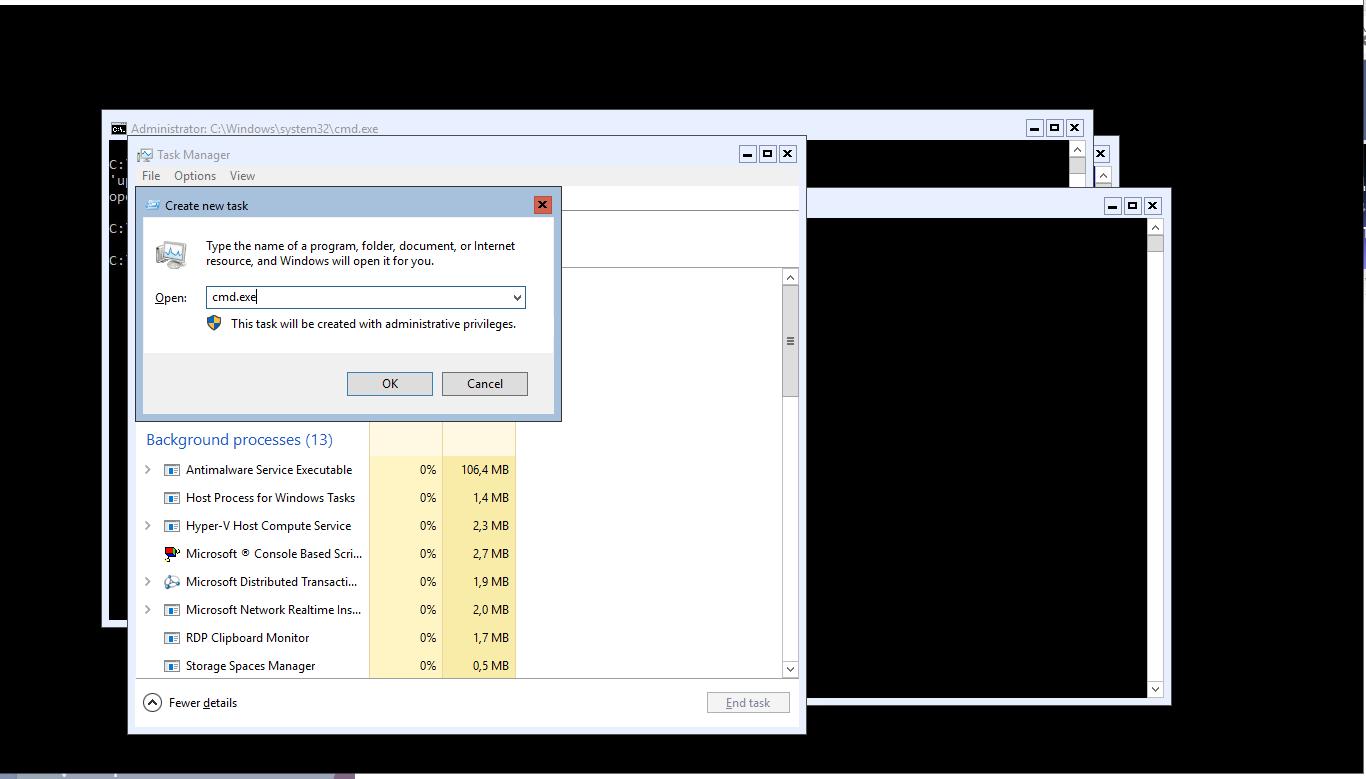Click Task Manager list scroll up arrow

790,277
